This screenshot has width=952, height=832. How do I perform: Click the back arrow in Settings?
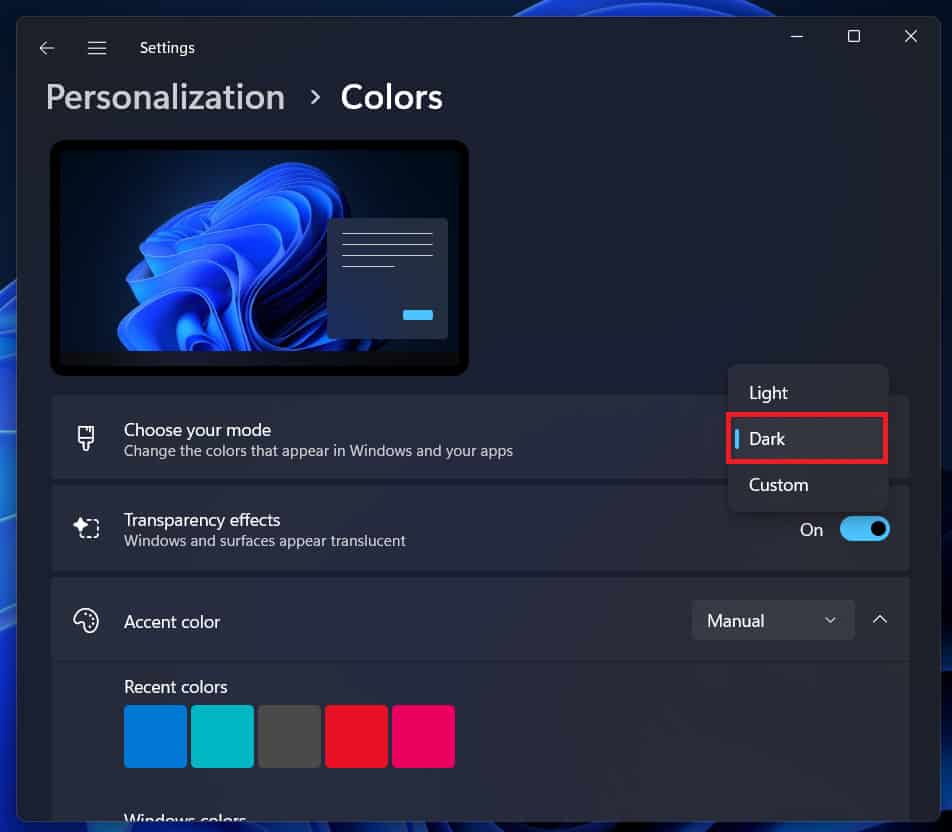47,48
